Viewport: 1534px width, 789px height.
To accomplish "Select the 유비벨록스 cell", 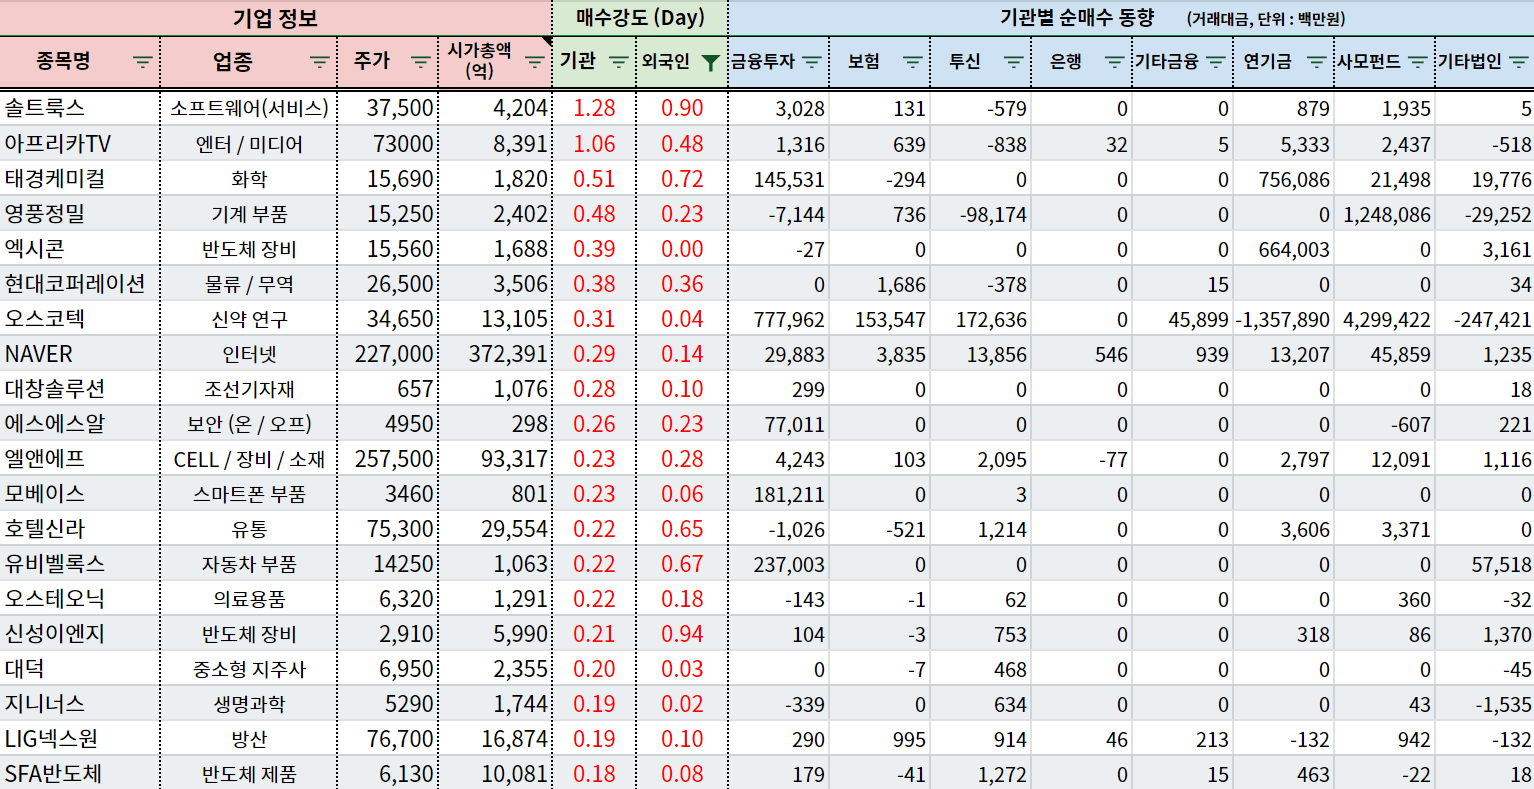I will 80,563.
